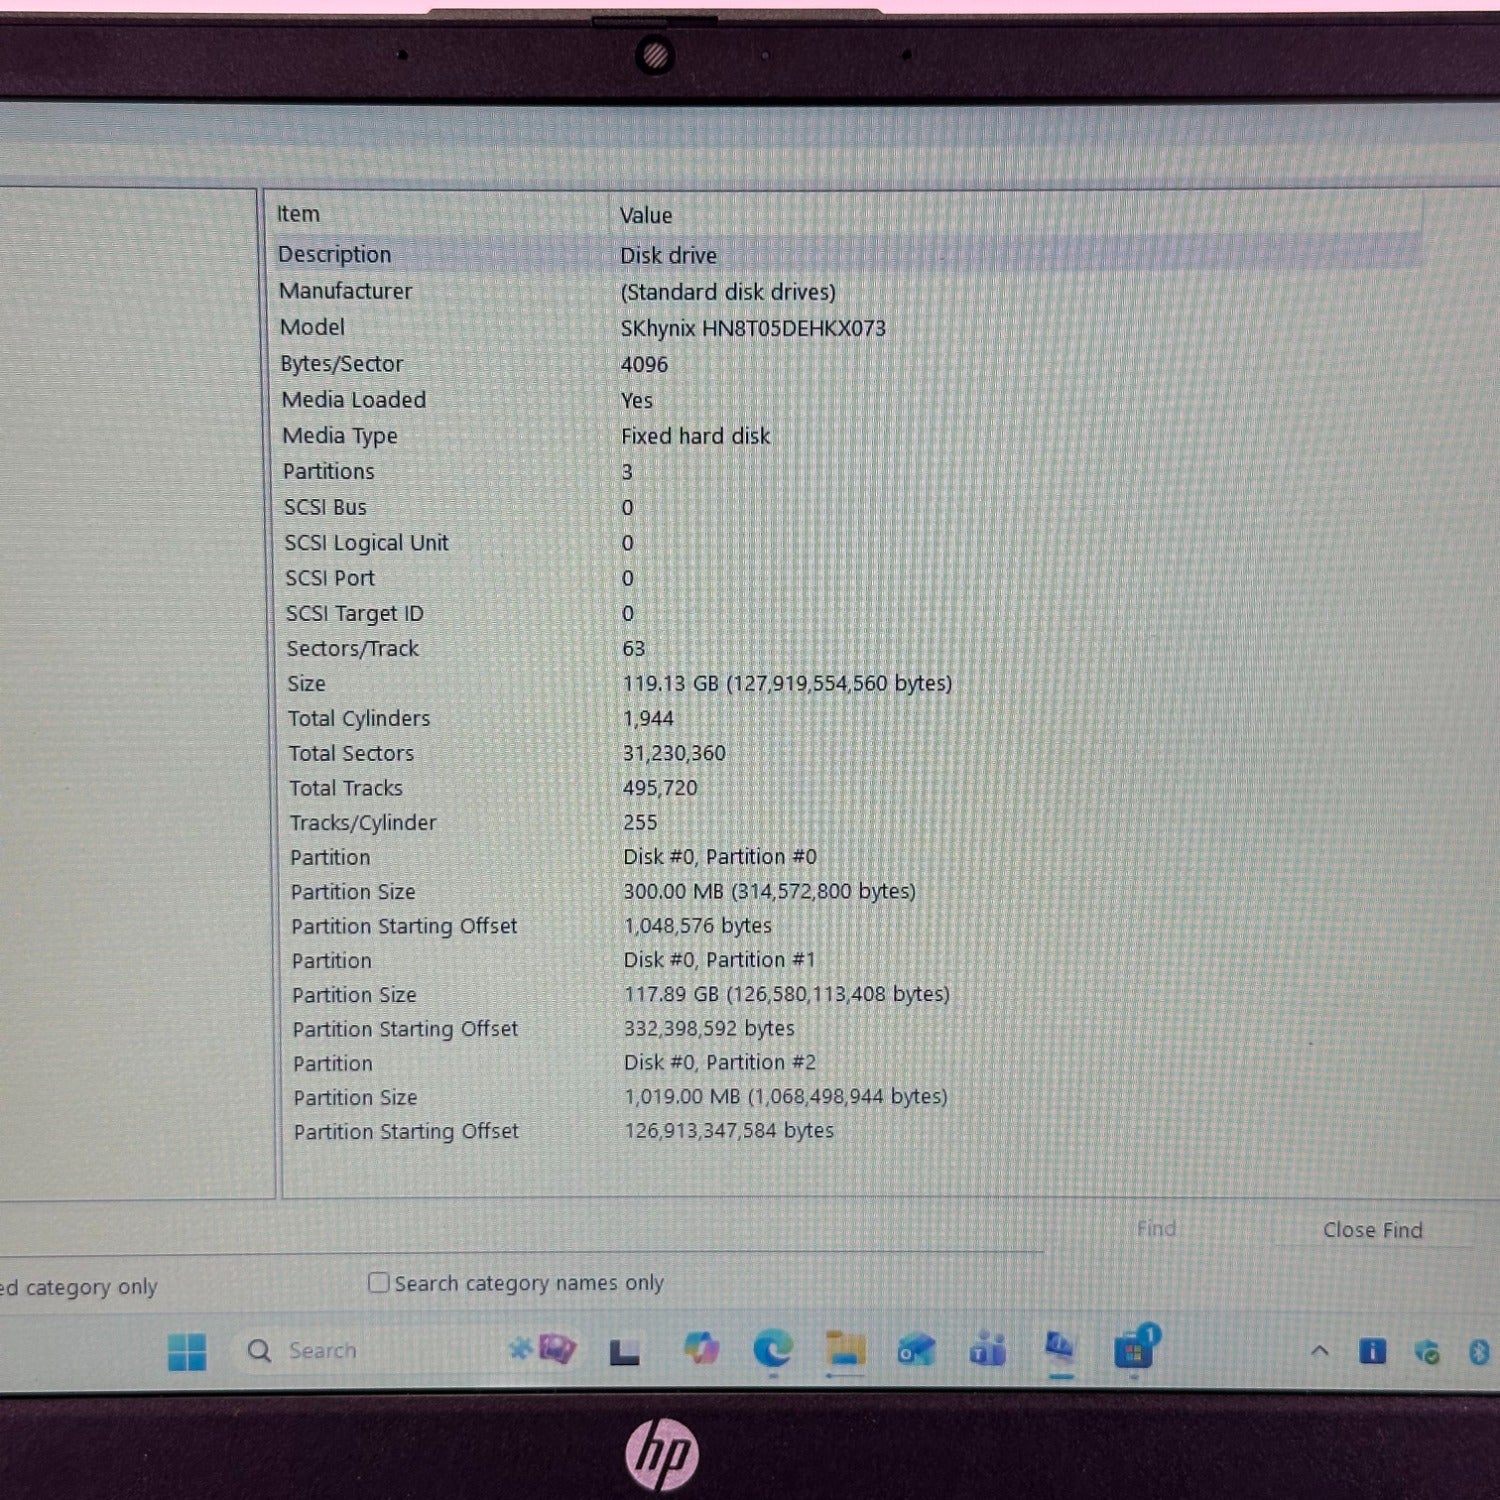Open Microsoft Copilot from the taskbar

pos(701,1350)
